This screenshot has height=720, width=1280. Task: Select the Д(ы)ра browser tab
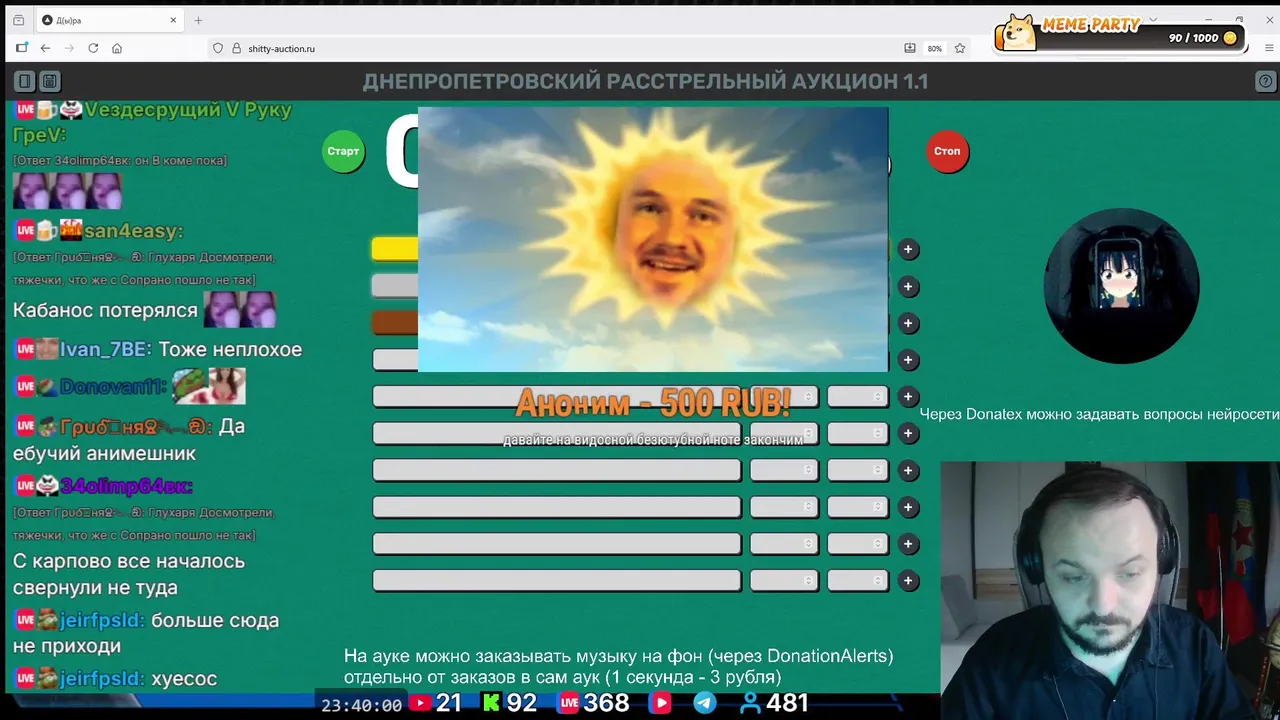click(x=110, y=20)
